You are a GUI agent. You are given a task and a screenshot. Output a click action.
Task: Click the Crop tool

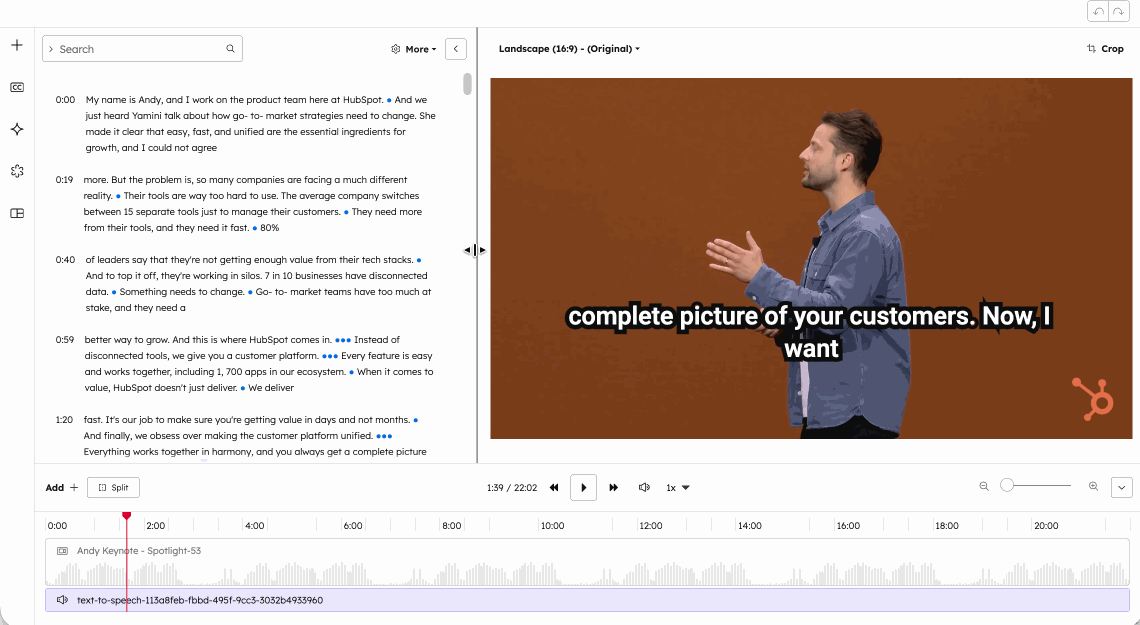pos(1104,48)
